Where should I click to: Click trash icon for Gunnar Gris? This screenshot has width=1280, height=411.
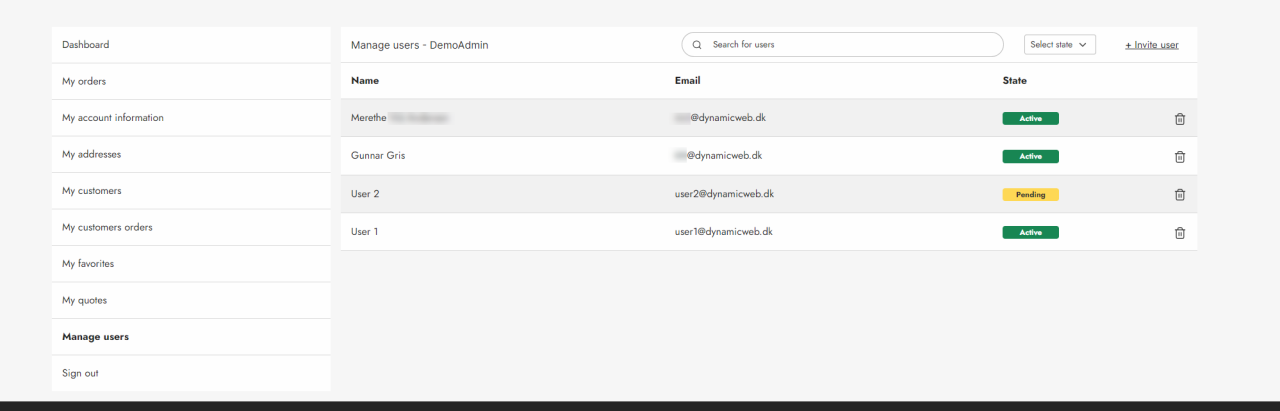tap(1179, 157)
